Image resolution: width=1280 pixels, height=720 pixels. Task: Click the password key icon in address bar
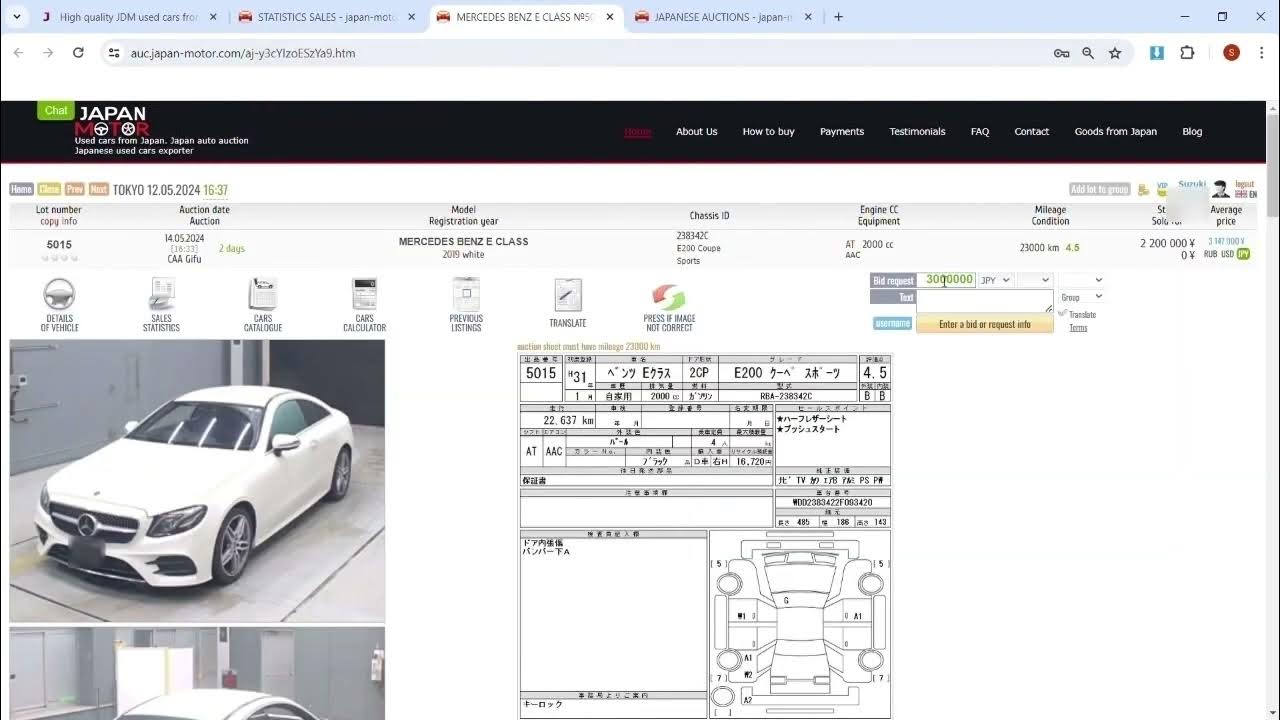coord(1062,53)
